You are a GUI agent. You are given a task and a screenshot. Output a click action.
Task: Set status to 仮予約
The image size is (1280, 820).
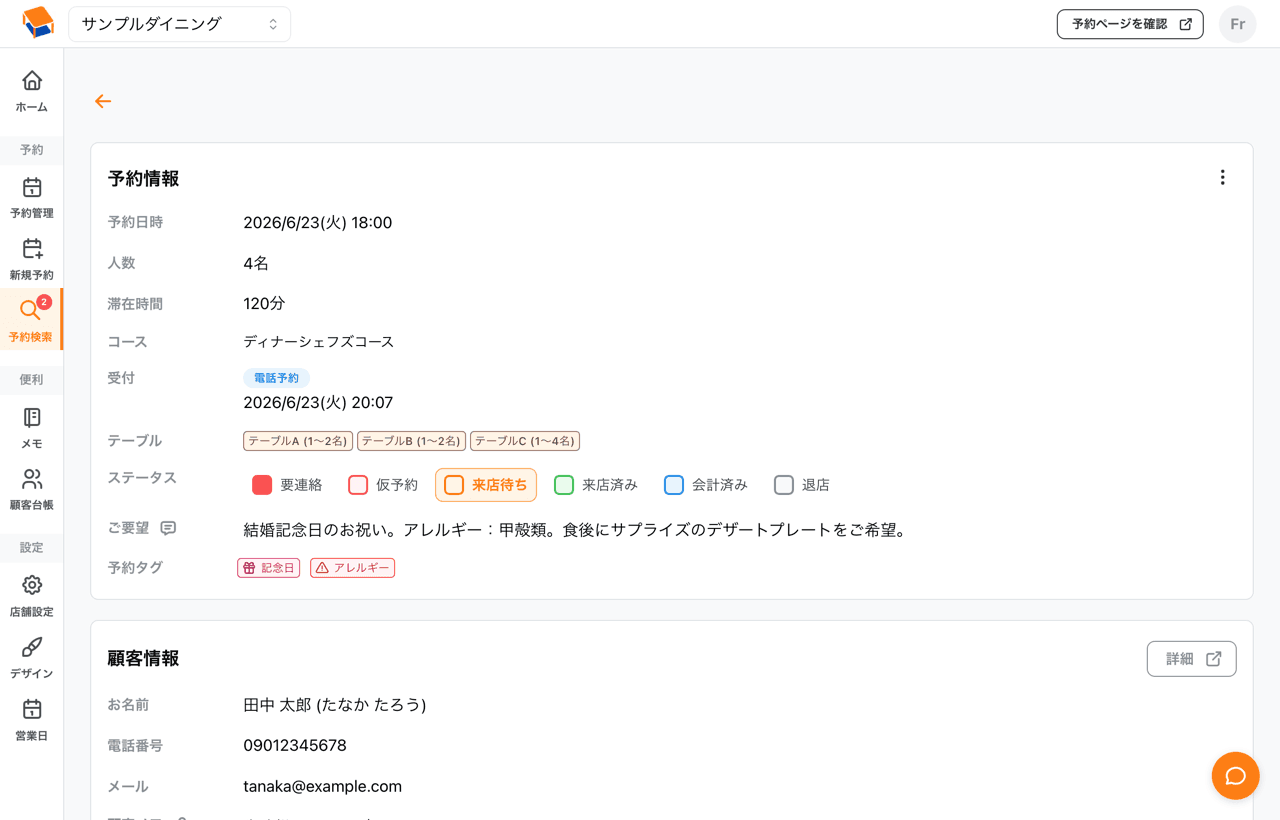click(x=383, y=485)
